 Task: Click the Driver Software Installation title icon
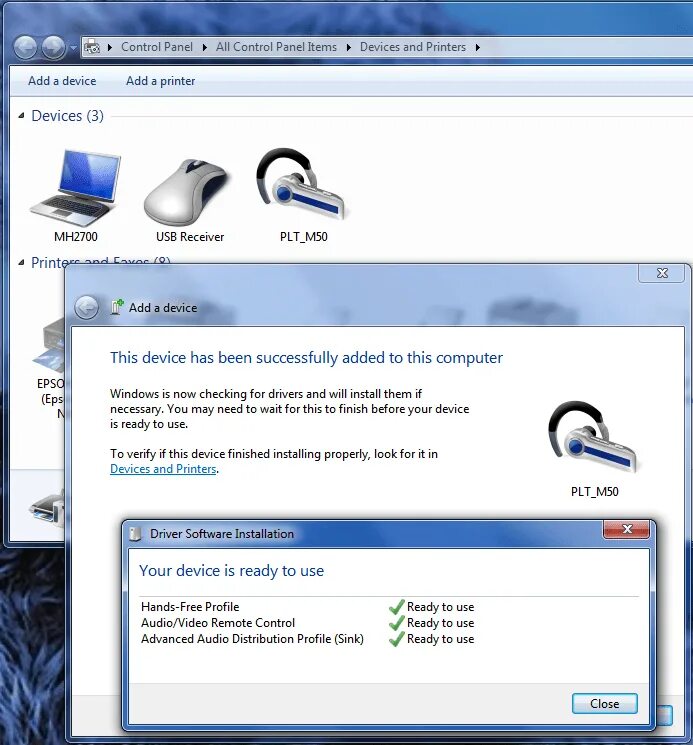135,534
